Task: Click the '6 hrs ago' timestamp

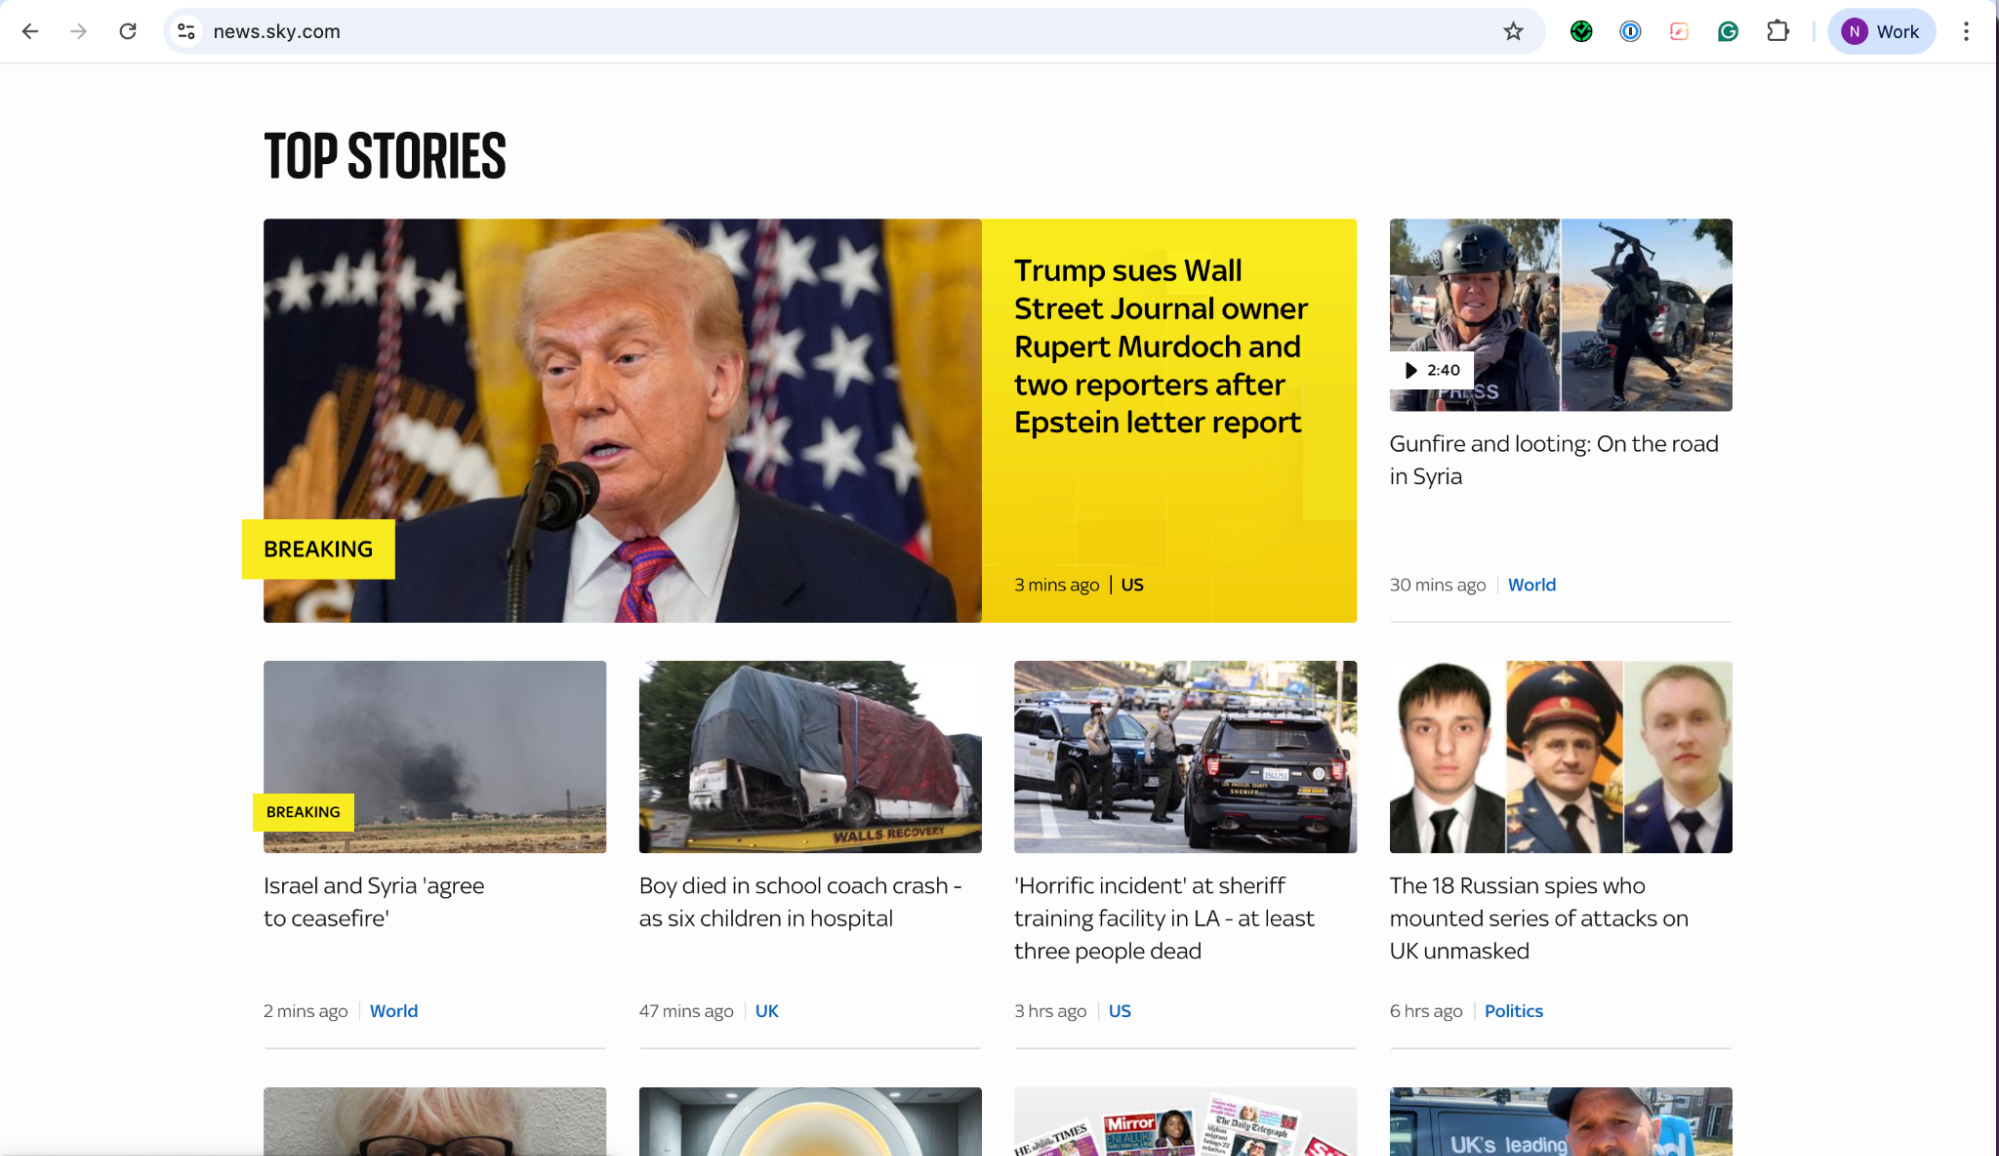Action: (1426, 1011)
